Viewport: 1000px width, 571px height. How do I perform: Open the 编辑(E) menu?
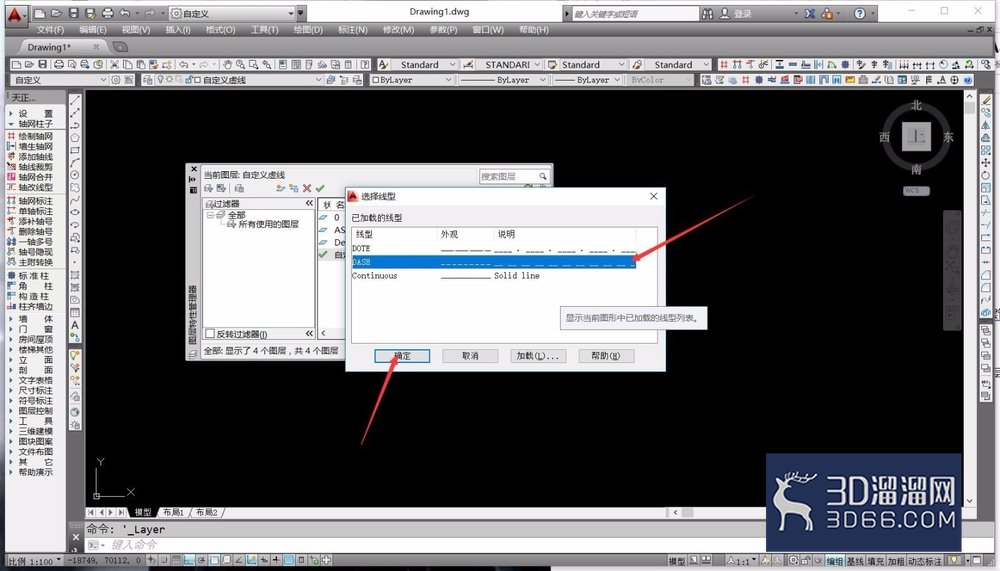pyautogui.click(x=92, y=29)
